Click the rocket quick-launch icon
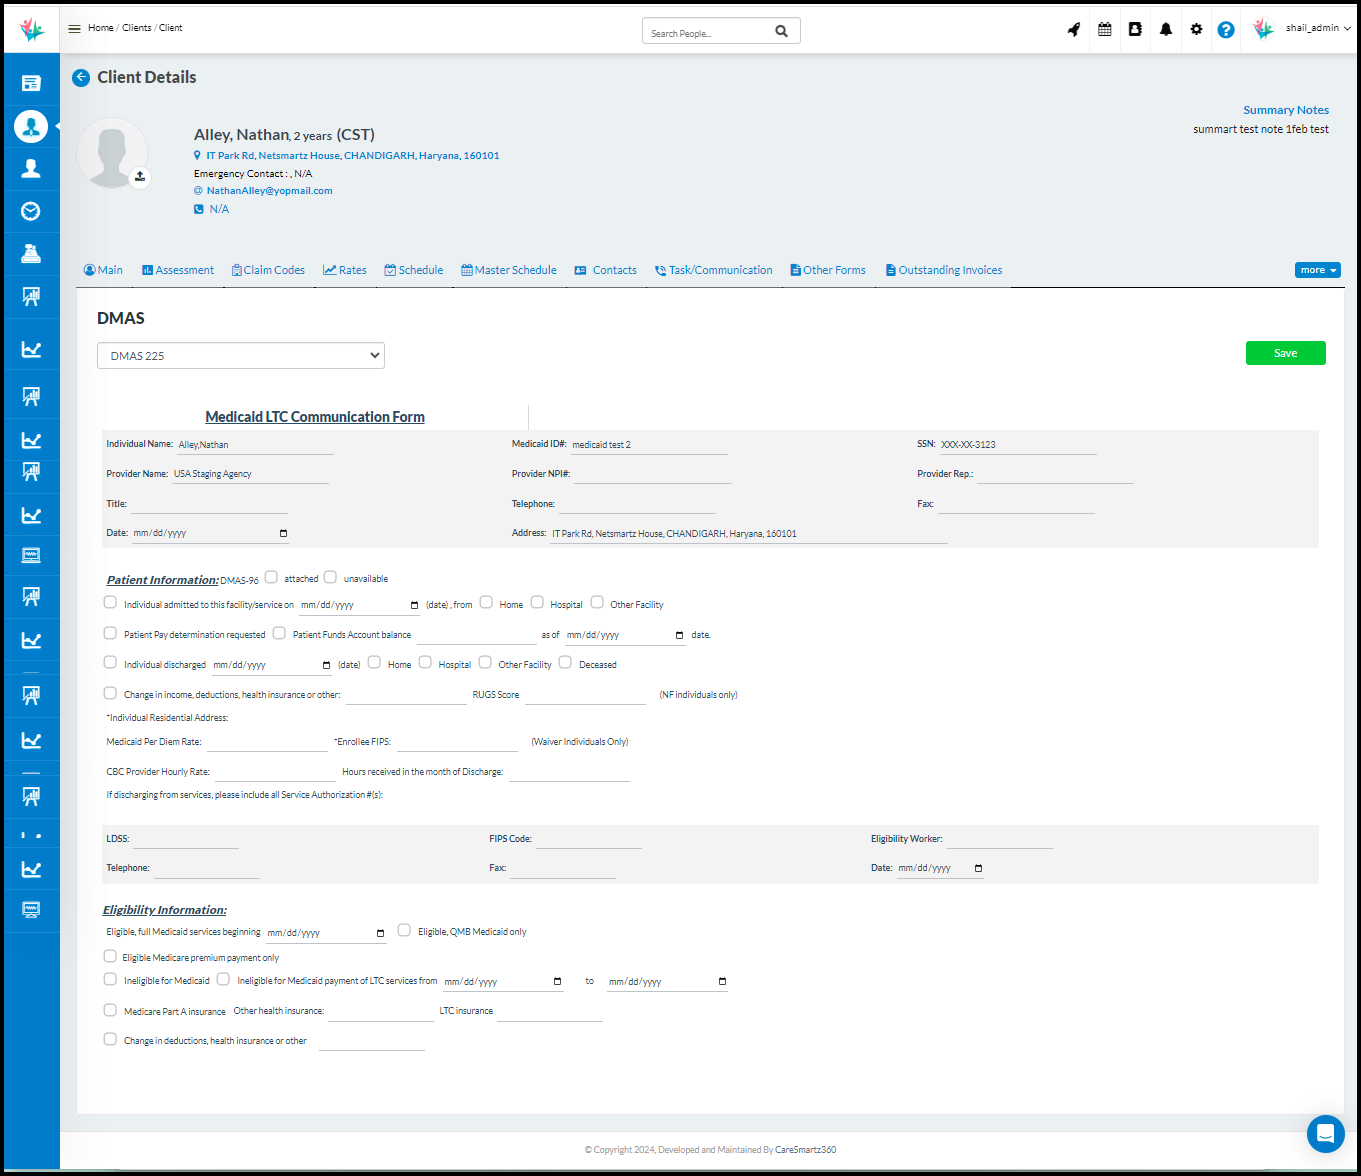Viewport: 1361px width, 1176px height. coord(1074,30)
